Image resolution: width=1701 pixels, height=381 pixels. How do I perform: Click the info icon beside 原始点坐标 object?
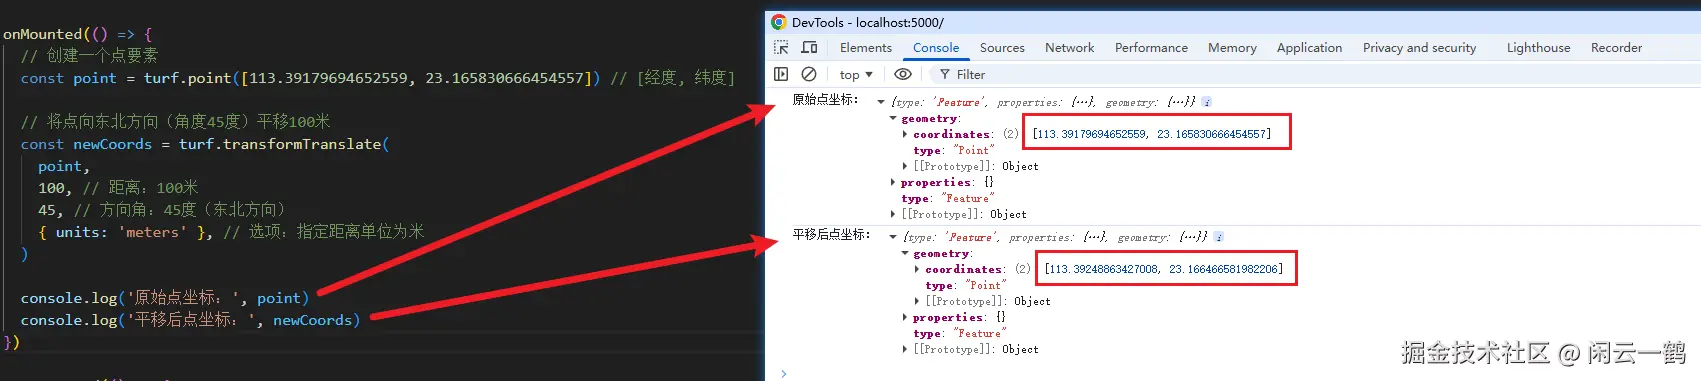[x=1207, y=102]
